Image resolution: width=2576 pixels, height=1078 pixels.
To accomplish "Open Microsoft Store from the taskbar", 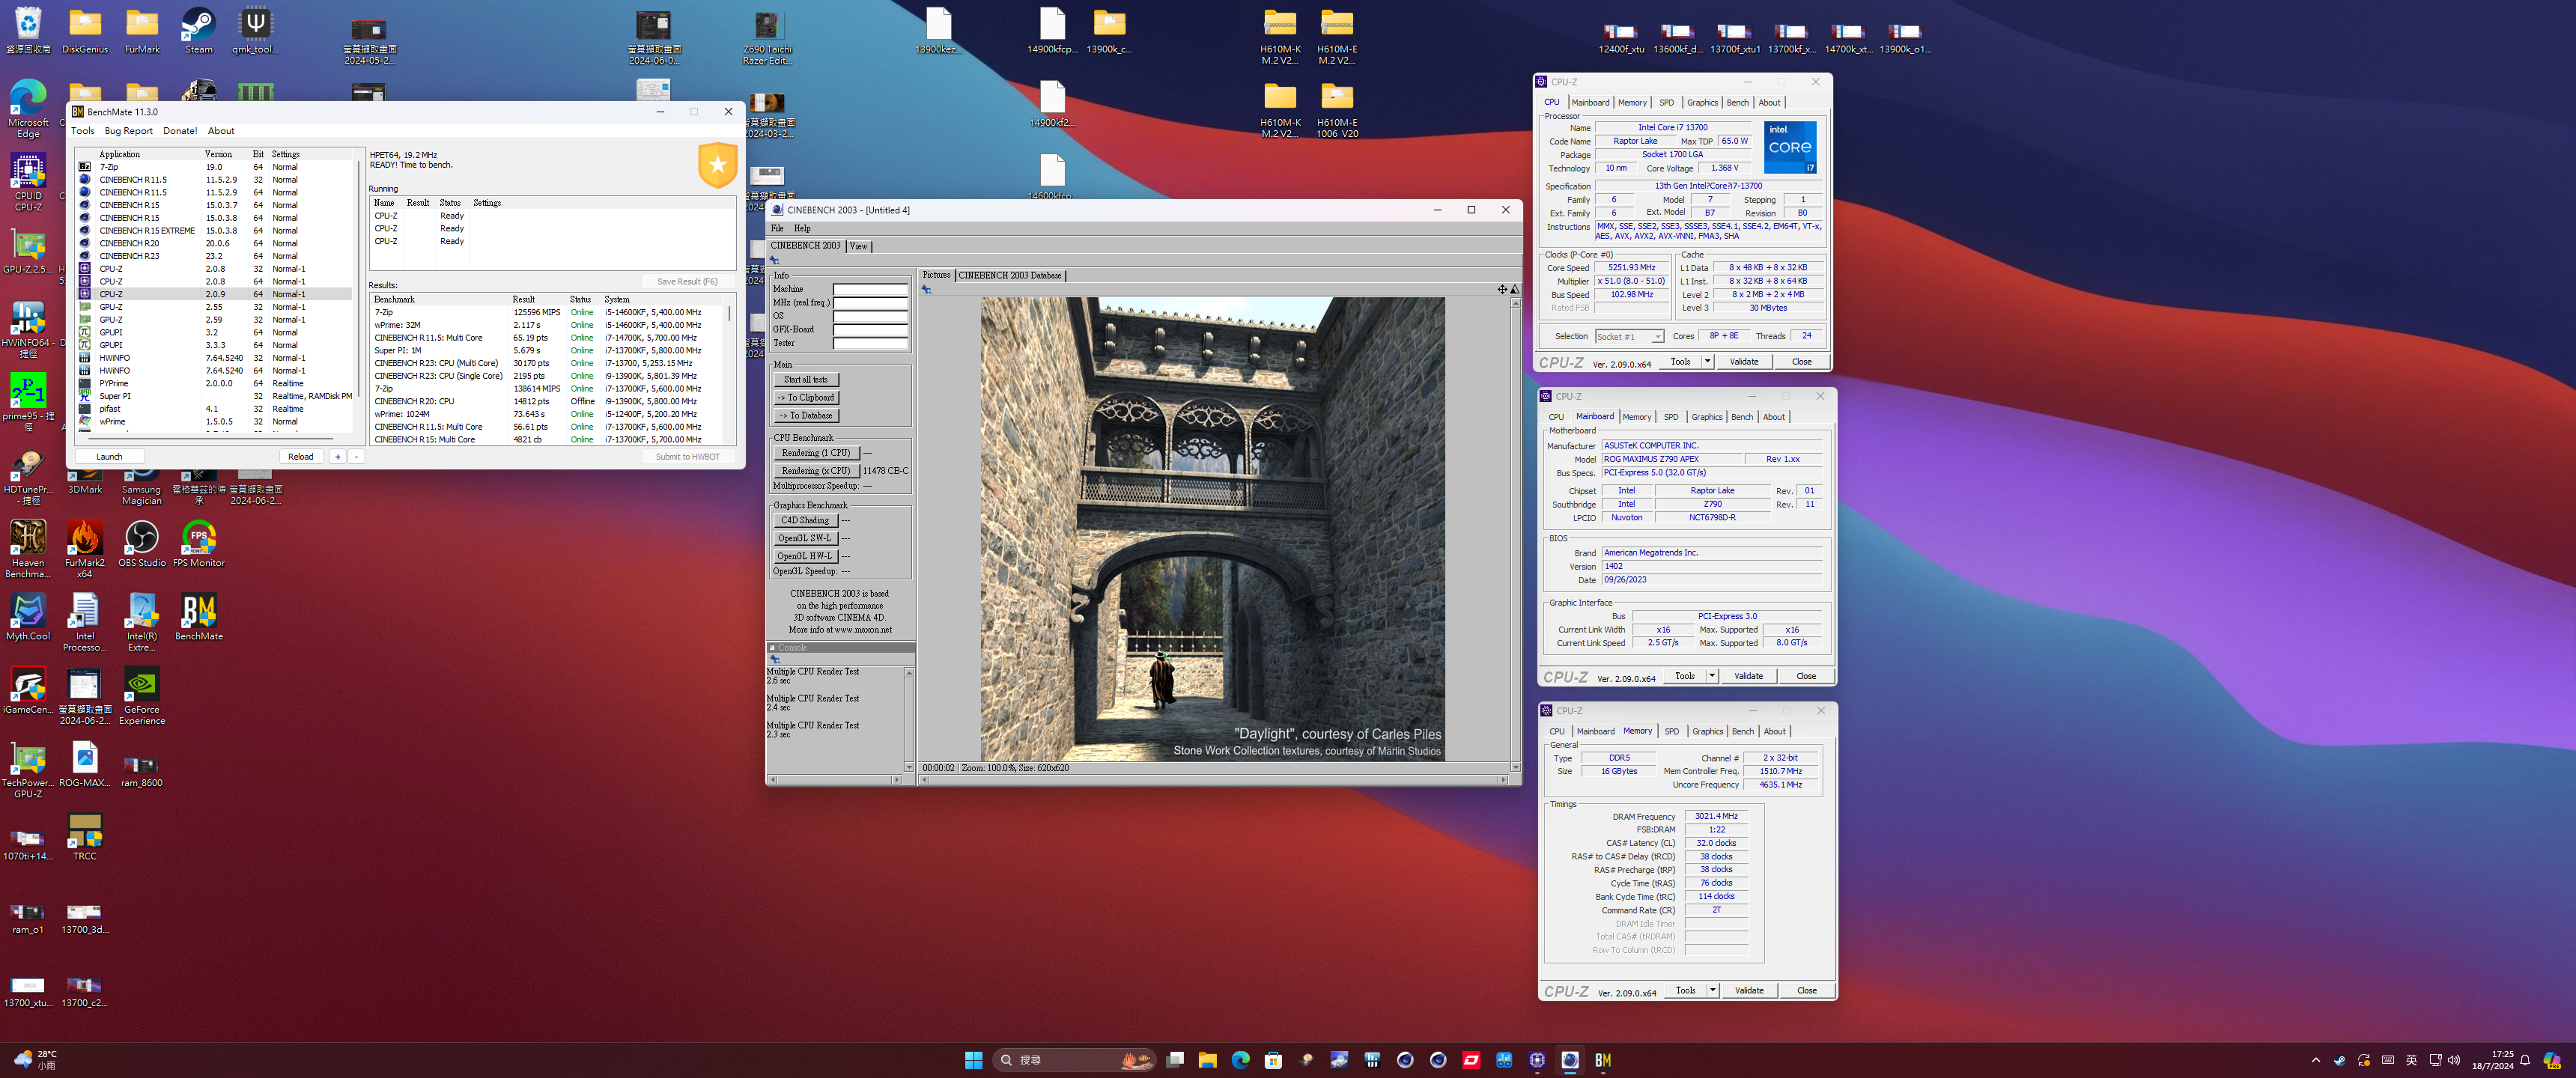I will [x=1273, y=1060].
